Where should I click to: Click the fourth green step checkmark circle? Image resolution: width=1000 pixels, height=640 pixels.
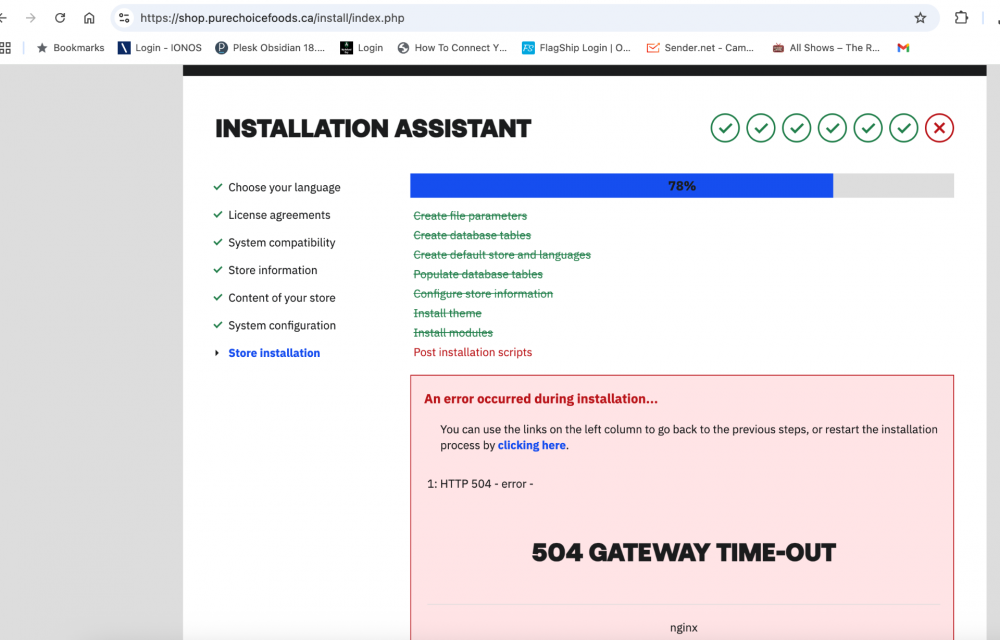click(832, 128)
